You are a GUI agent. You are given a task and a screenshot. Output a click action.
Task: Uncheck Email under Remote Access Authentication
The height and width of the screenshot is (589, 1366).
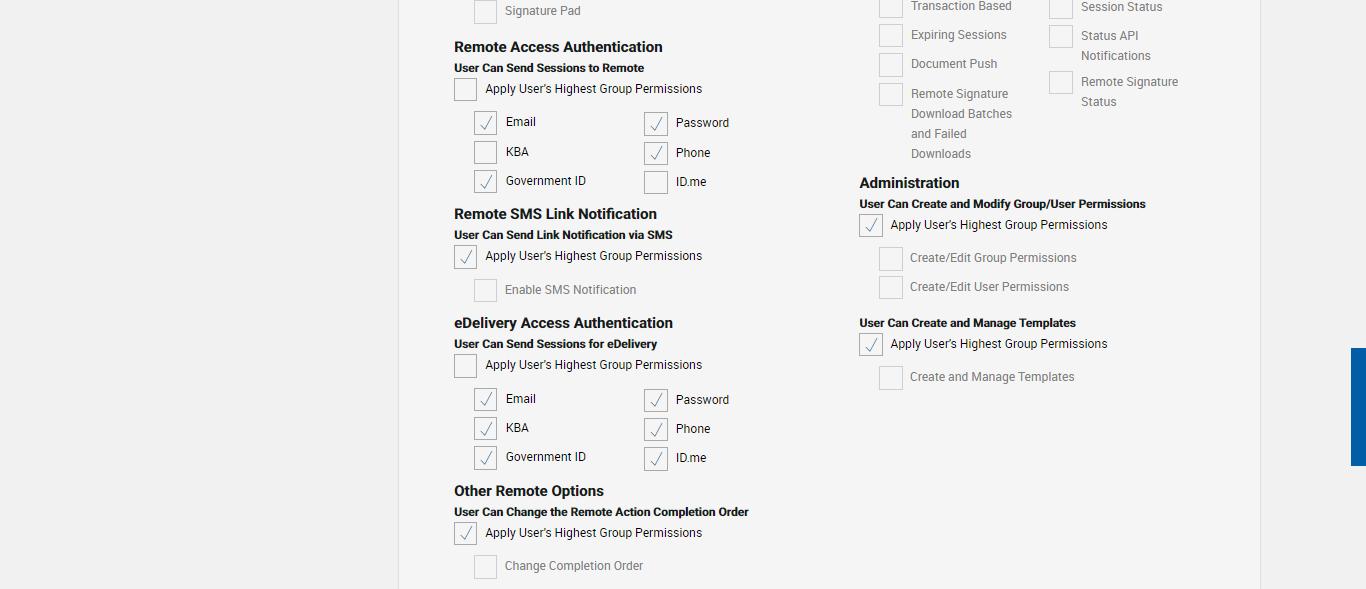pos(486,123)
